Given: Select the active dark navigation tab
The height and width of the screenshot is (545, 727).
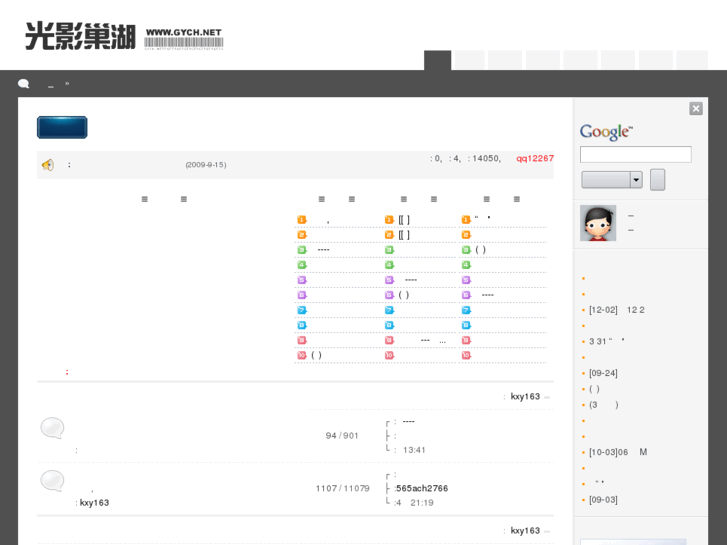Looking at the screenshot, I should [x=437, y=60].
